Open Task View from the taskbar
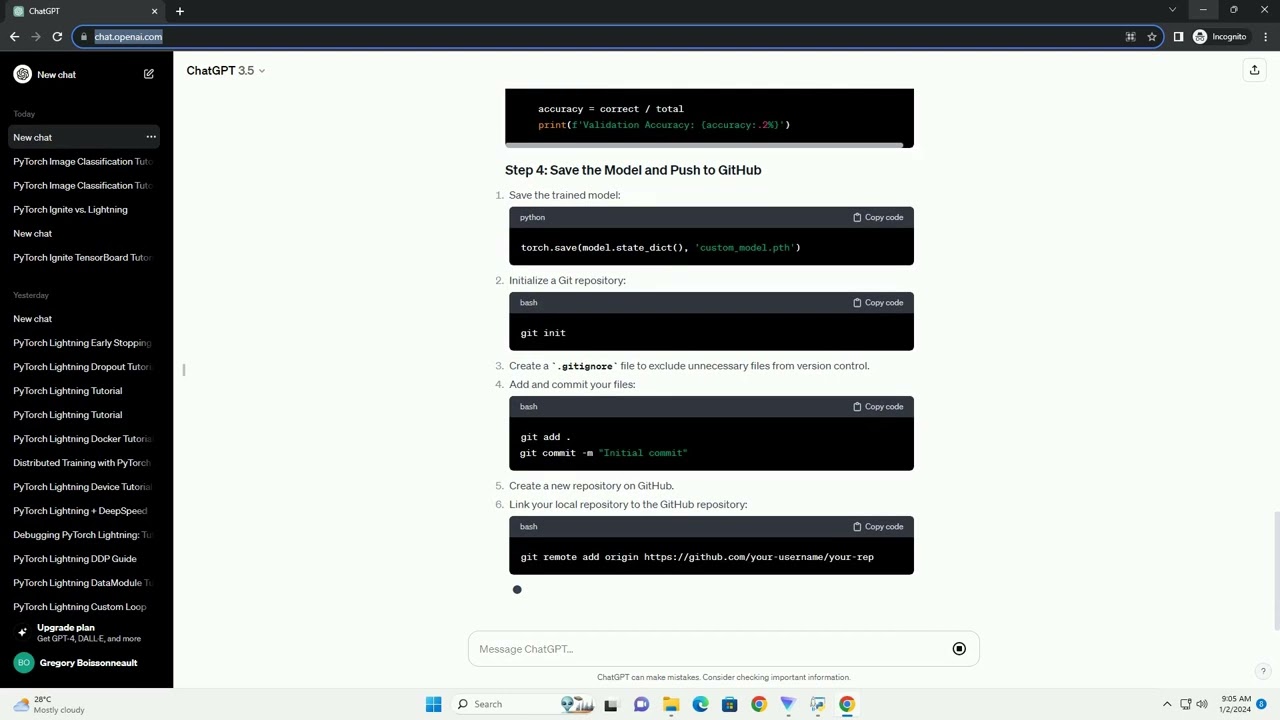Image resolution: width=1280 pixels, height=720 pixels. click(611, 704)
